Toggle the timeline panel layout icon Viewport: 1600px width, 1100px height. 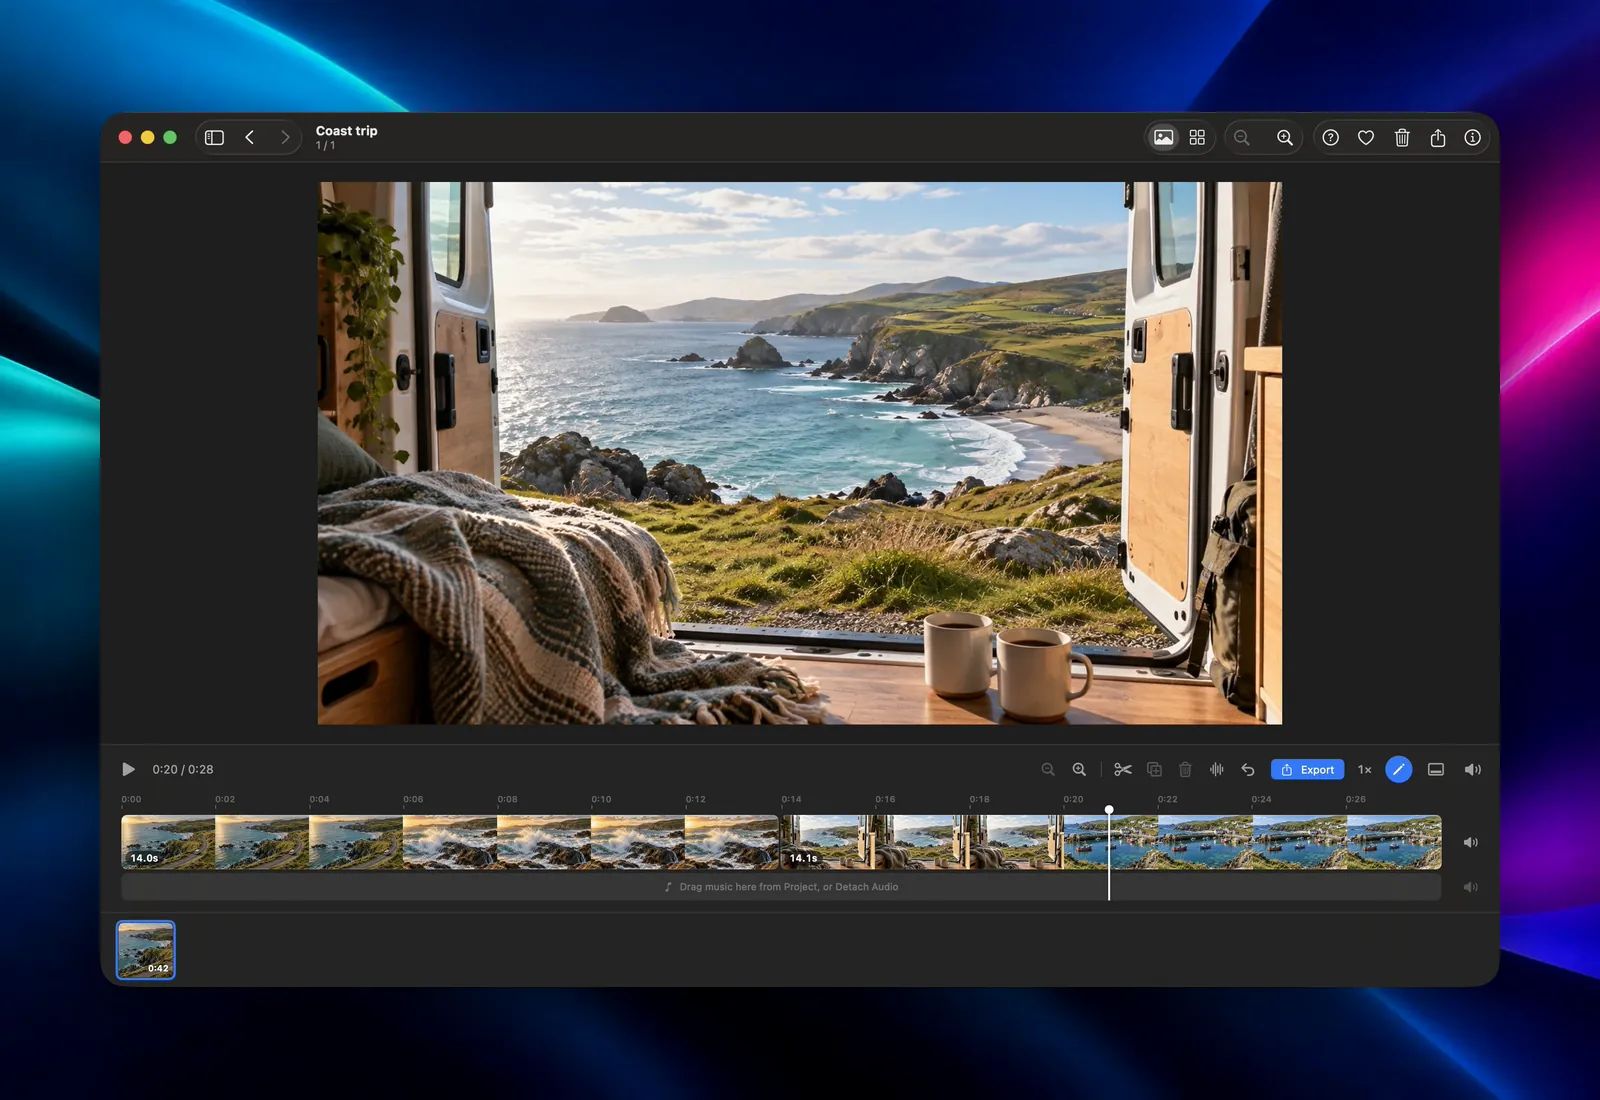pyautogui.click(x=1436, y=769)
